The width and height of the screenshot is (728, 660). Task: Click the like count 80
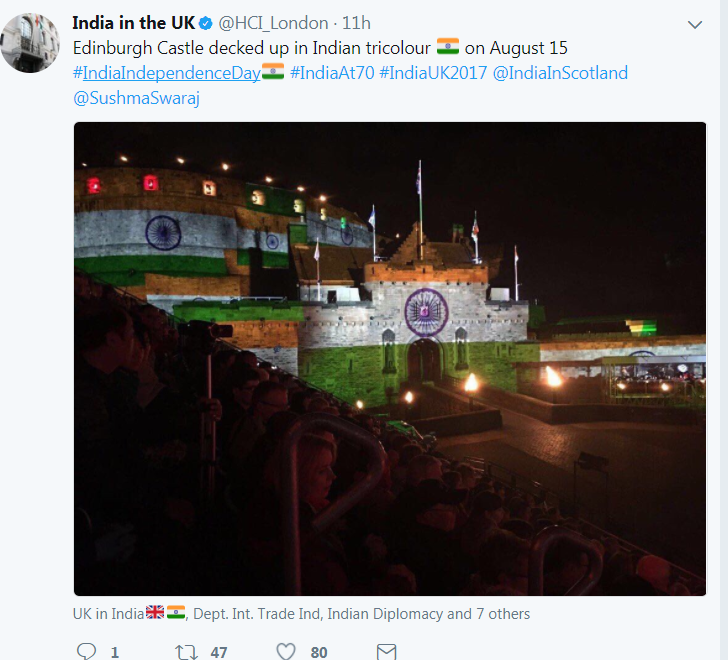318,652
